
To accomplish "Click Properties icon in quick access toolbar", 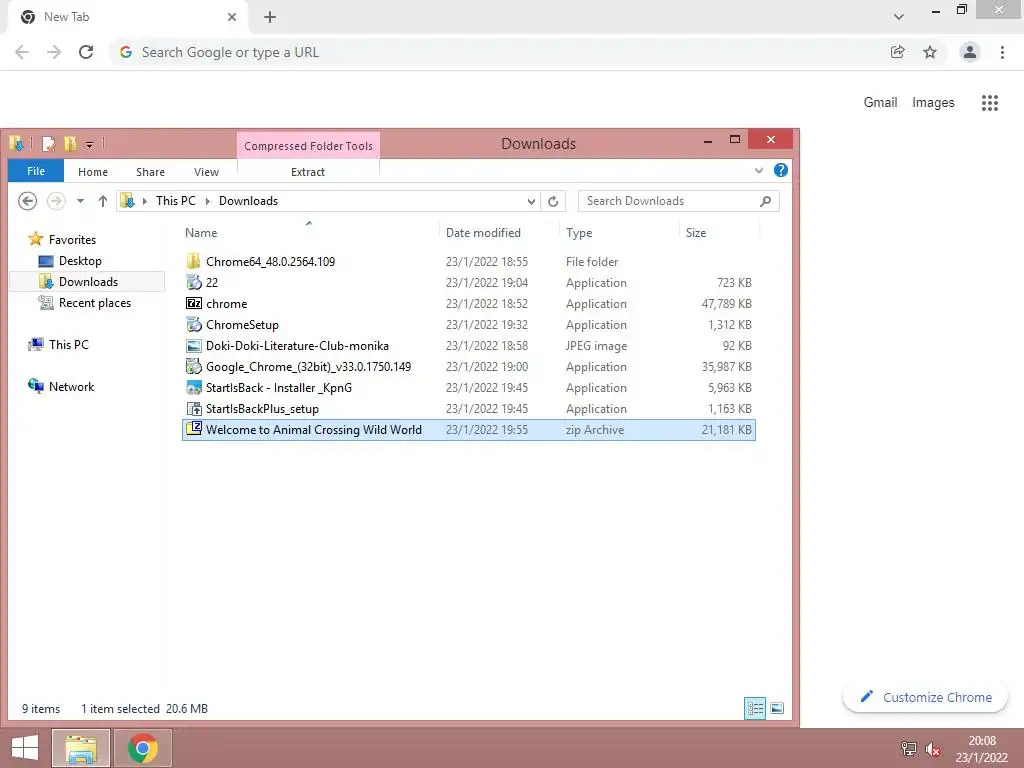I will (x=48, y=144).
